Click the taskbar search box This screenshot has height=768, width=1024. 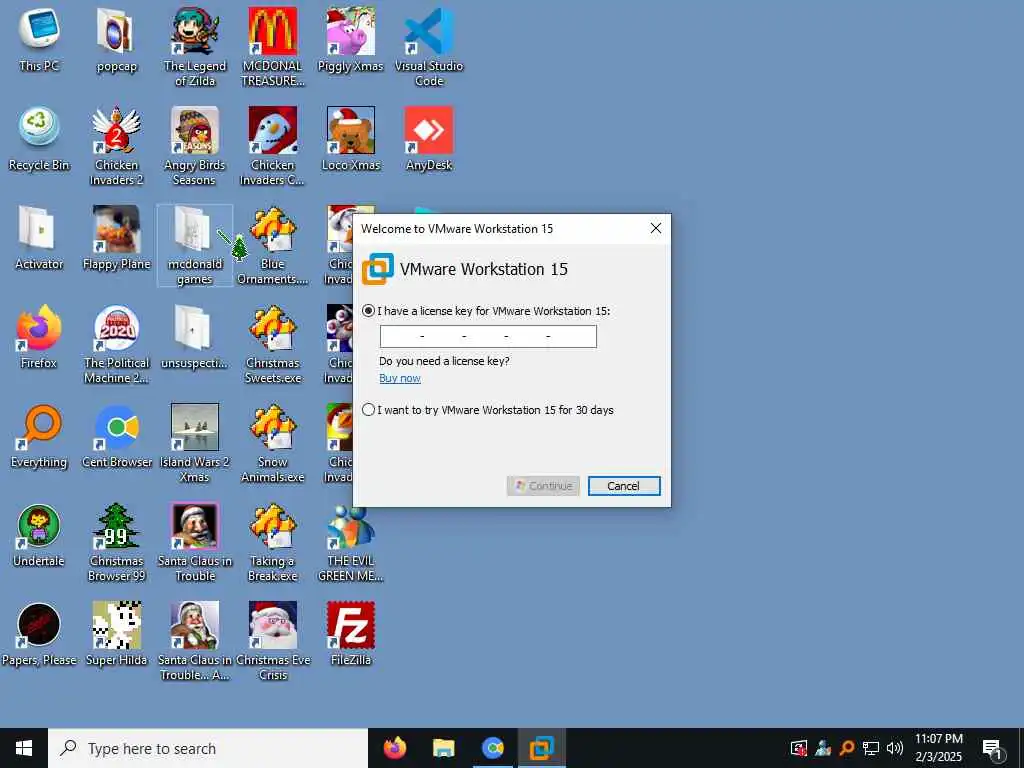[208, 748]
